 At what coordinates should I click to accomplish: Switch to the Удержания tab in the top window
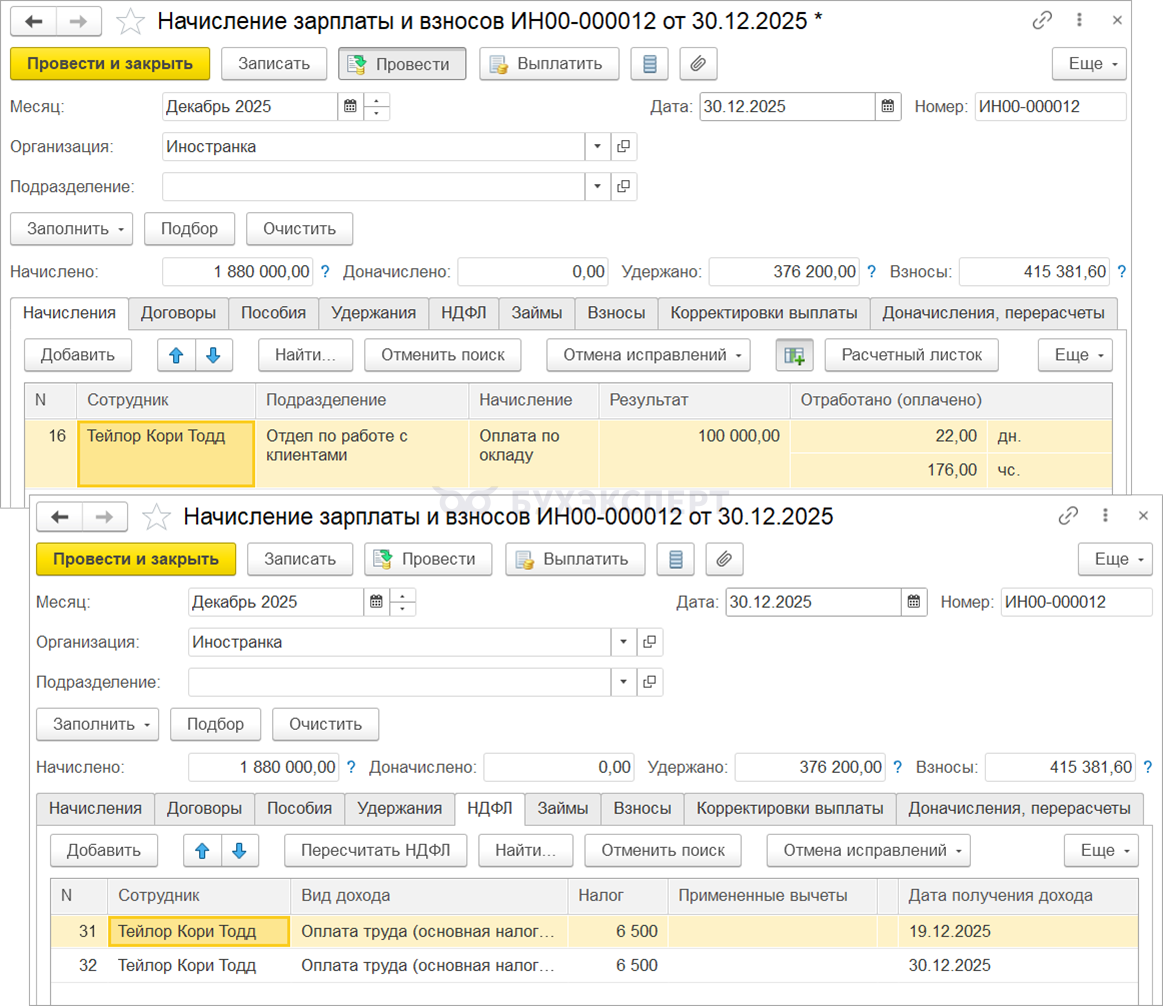374,313
